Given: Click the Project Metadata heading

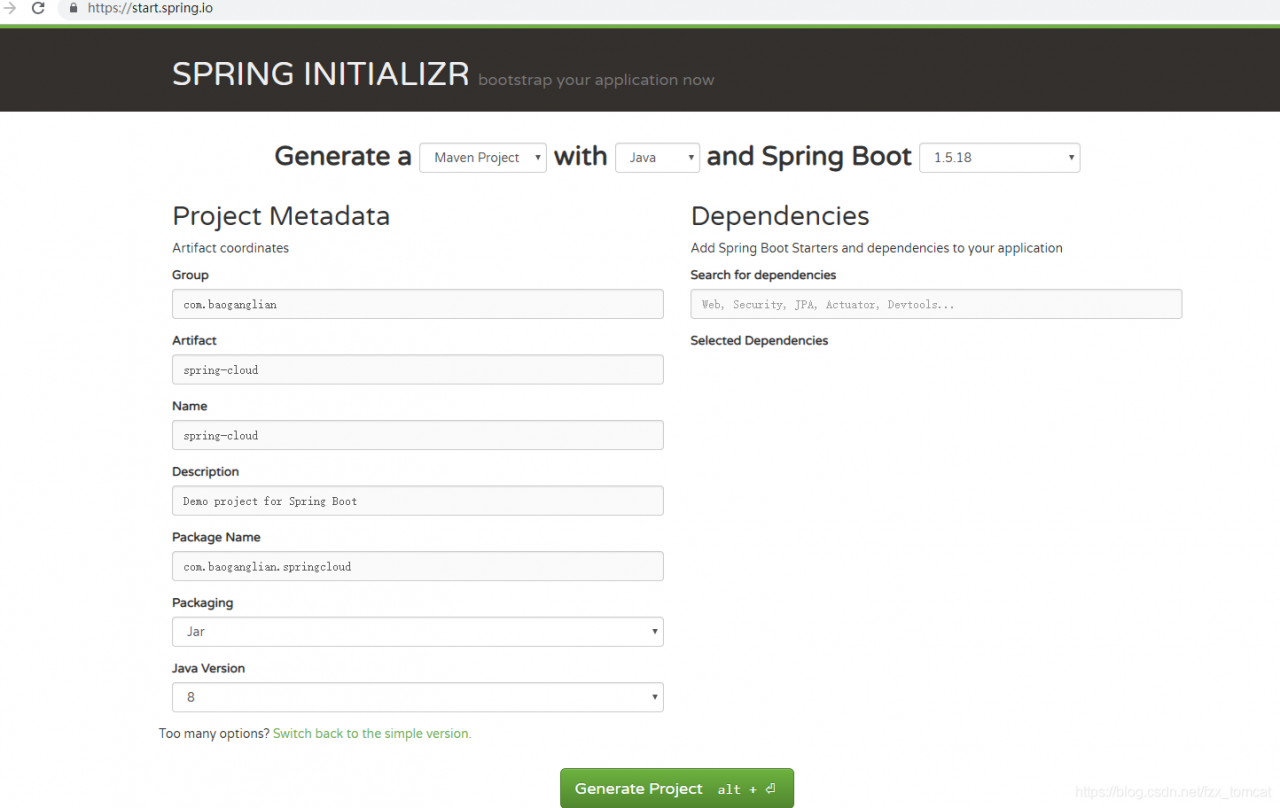Looking at the screenshot, I should click(x=281, y=216).
